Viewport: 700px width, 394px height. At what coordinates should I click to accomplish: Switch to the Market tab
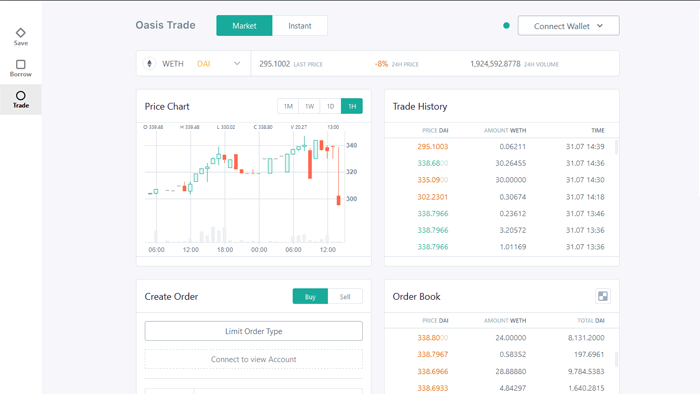point(244,26)
